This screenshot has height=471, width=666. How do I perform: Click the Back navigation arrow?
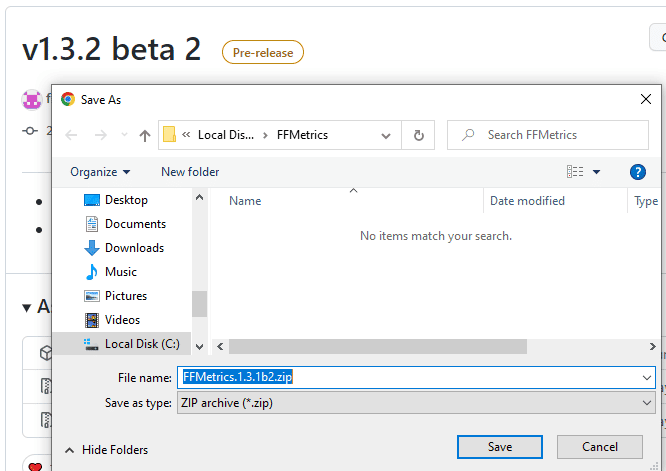coord(71,135)
